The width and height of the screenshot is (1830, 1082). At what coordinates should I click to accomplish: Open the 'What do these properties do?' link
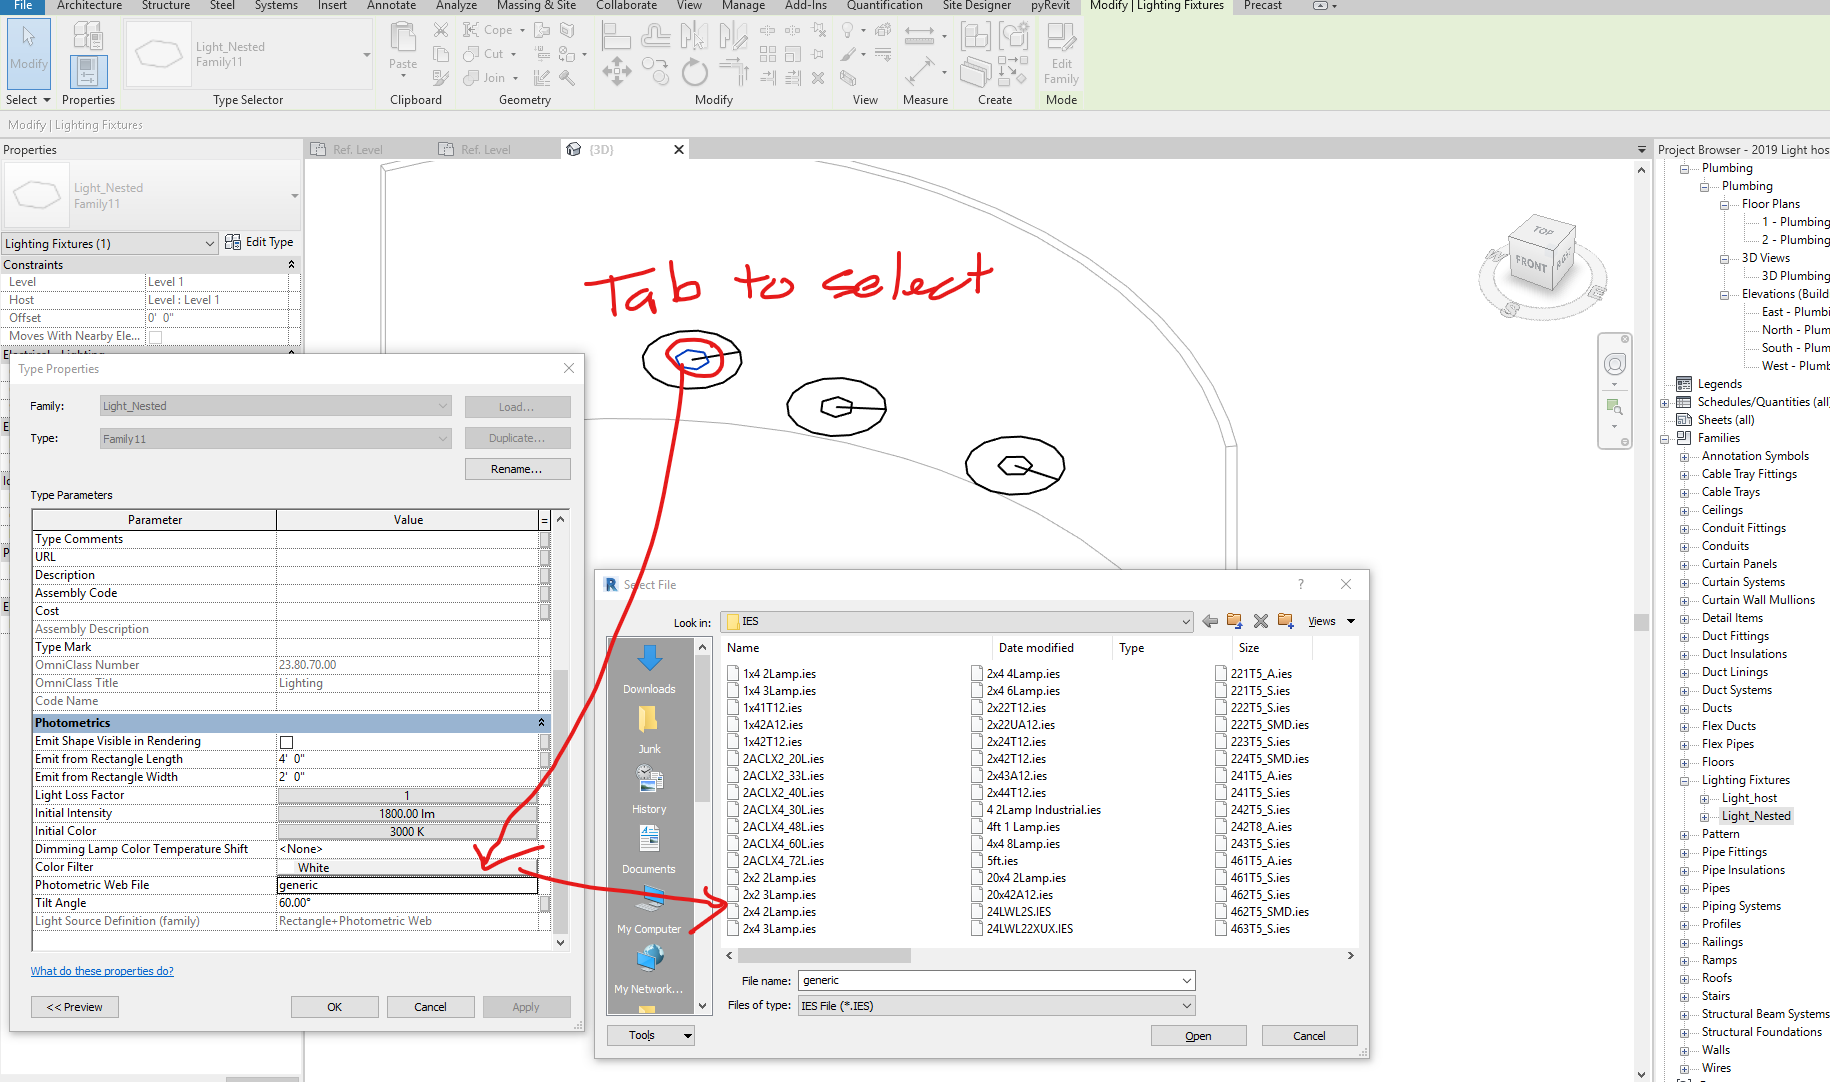point(102,970)
